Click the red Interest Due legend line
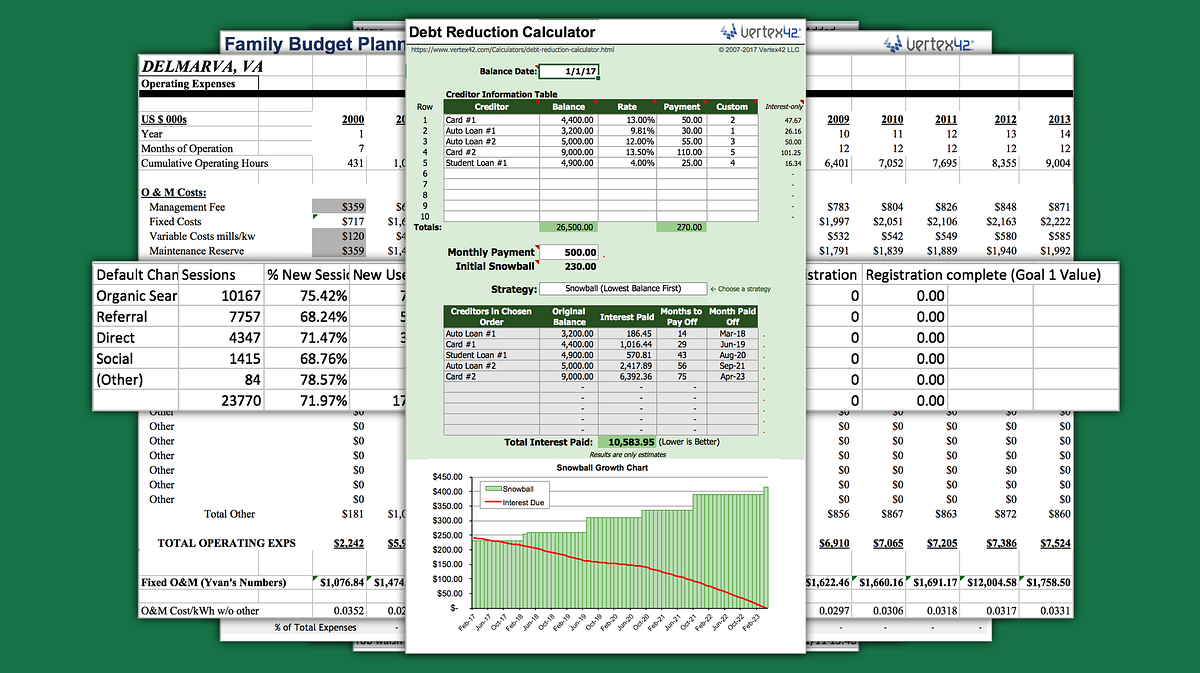1200x673 pixels. point(493,502)
